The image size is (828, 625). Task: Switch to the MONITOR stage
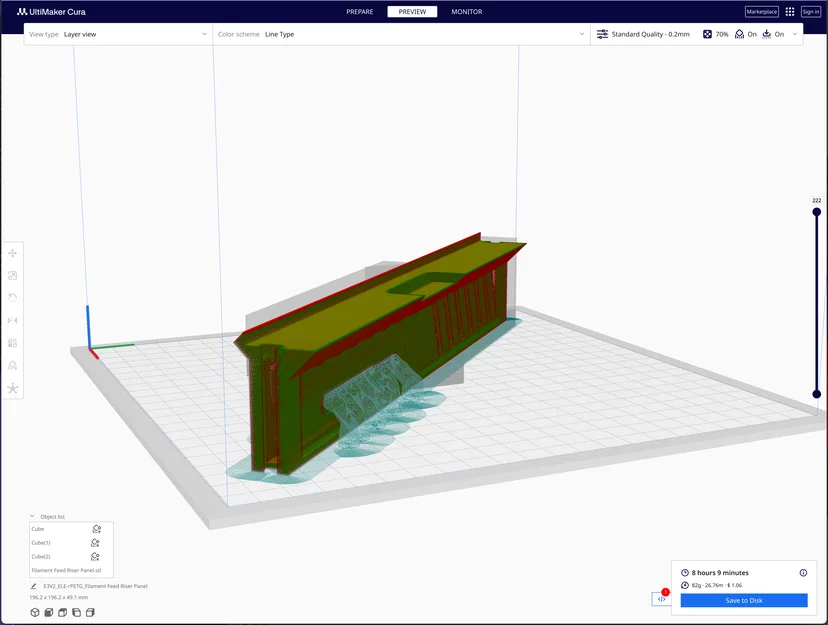467,12
